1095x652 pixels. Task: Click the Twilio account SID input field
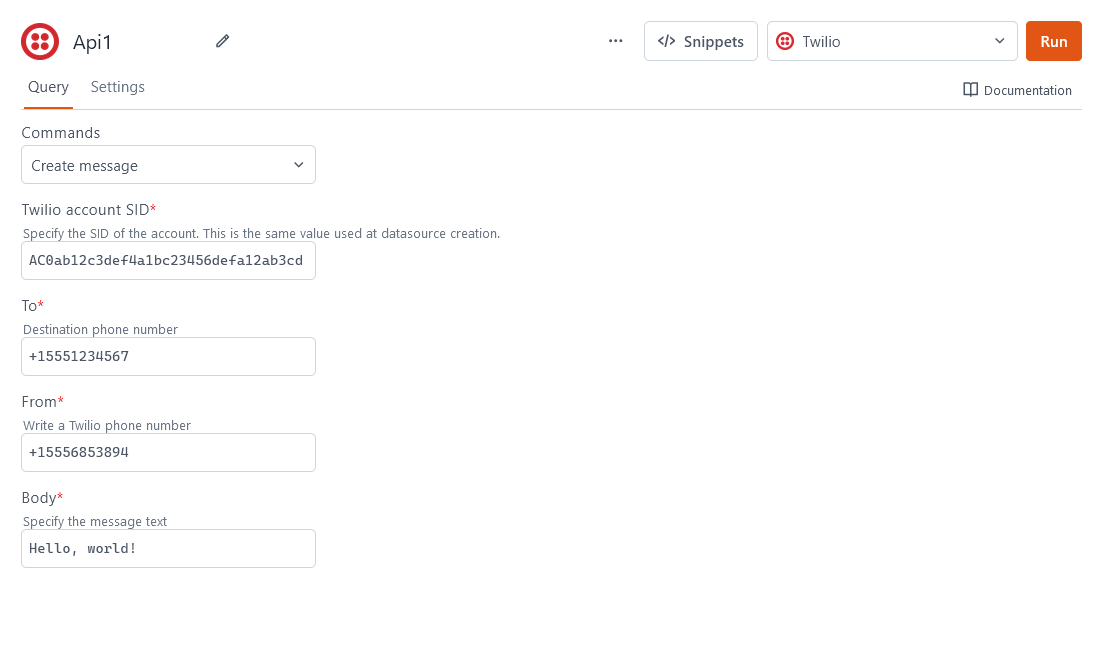pyautogui.click(x=168, y=260)
